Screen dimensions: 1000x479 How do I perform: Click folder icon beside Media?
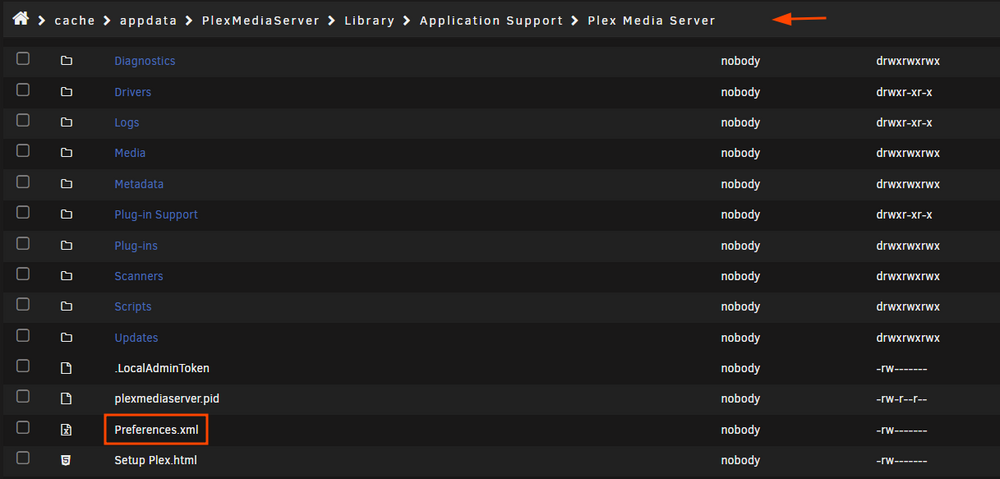click(66, 153)
